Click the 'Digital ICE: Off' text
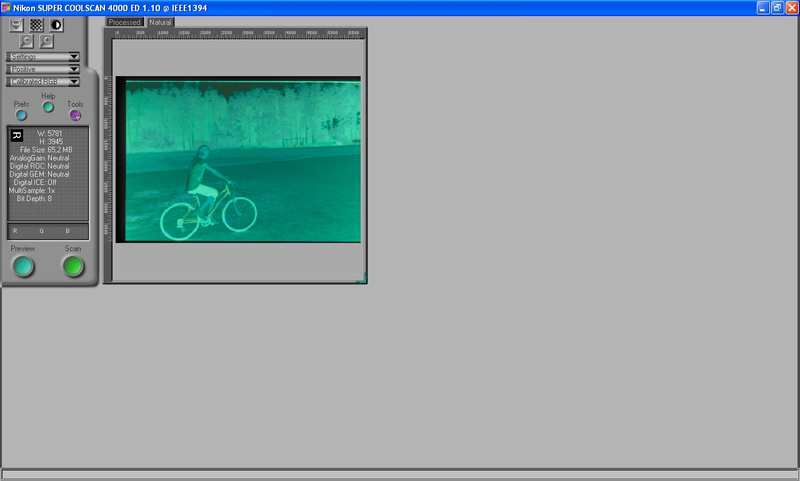Image resolution: width=800 pixels, height=481 pixels. (x=35, y=182)
